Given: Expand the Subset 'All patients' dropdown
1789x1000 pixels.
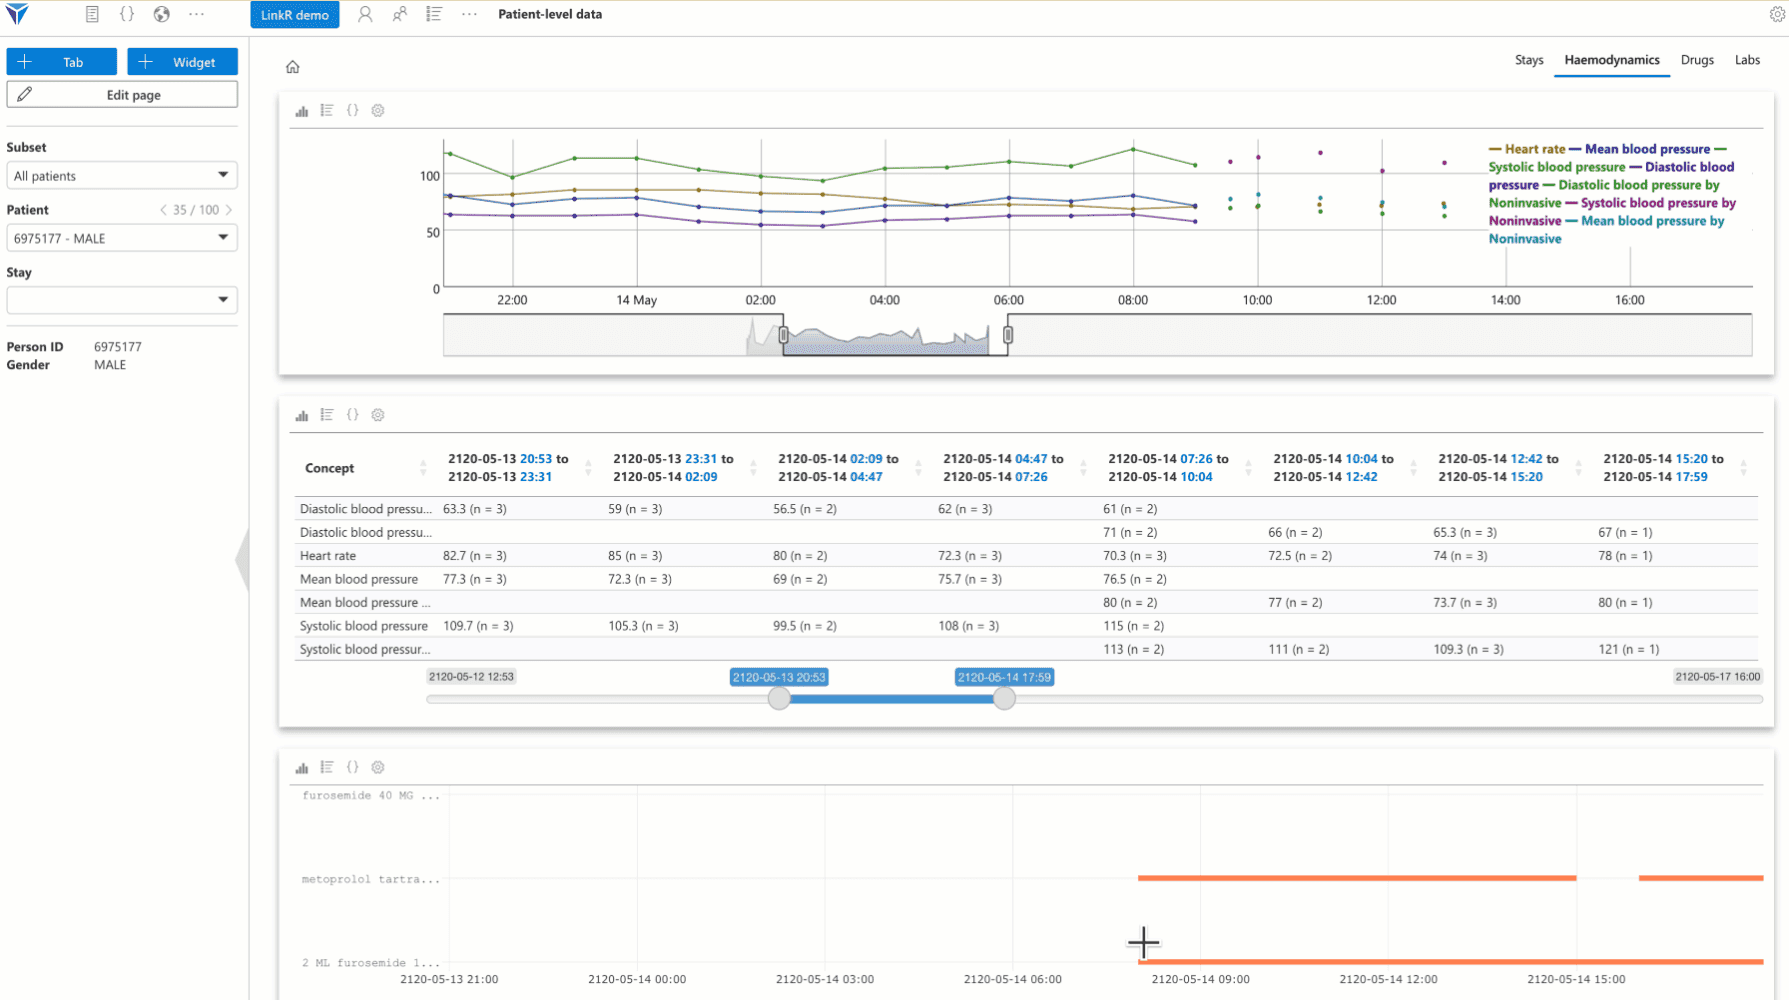Looking at the screenshot, I should [122, 175].
